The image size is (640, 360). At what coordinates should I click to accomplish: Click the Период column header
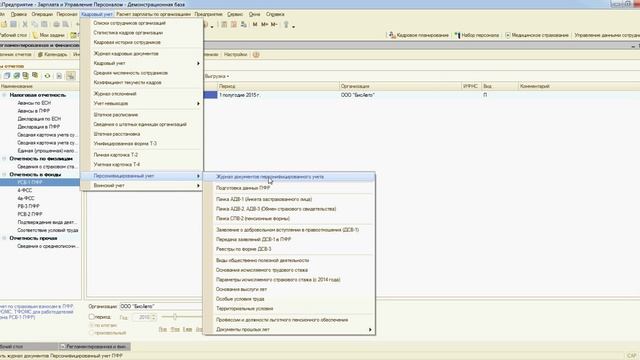tap(278, 87)
